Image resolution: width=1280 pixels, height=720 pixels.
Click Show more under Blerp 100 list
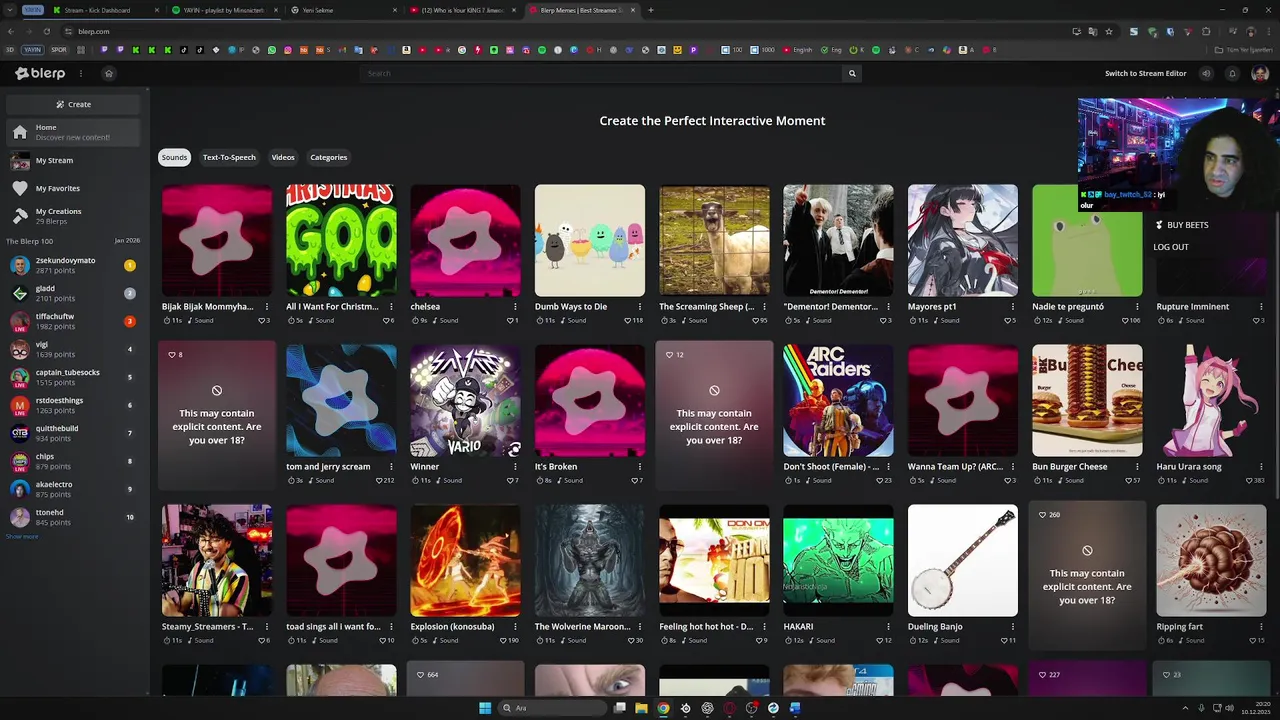22,537
